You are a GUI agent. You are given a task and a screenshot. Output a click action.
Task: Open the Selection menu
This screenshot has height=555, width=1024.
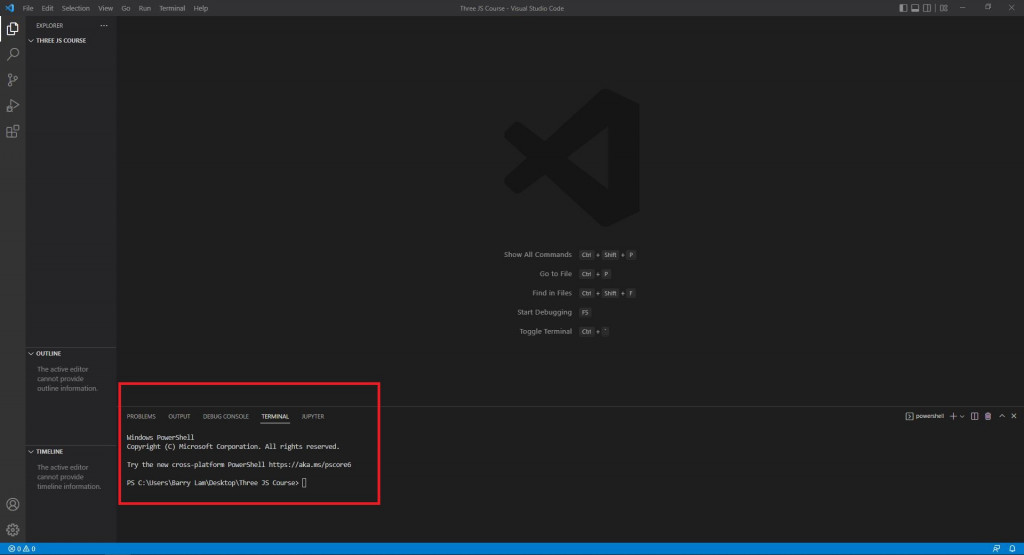pos(76,8)
